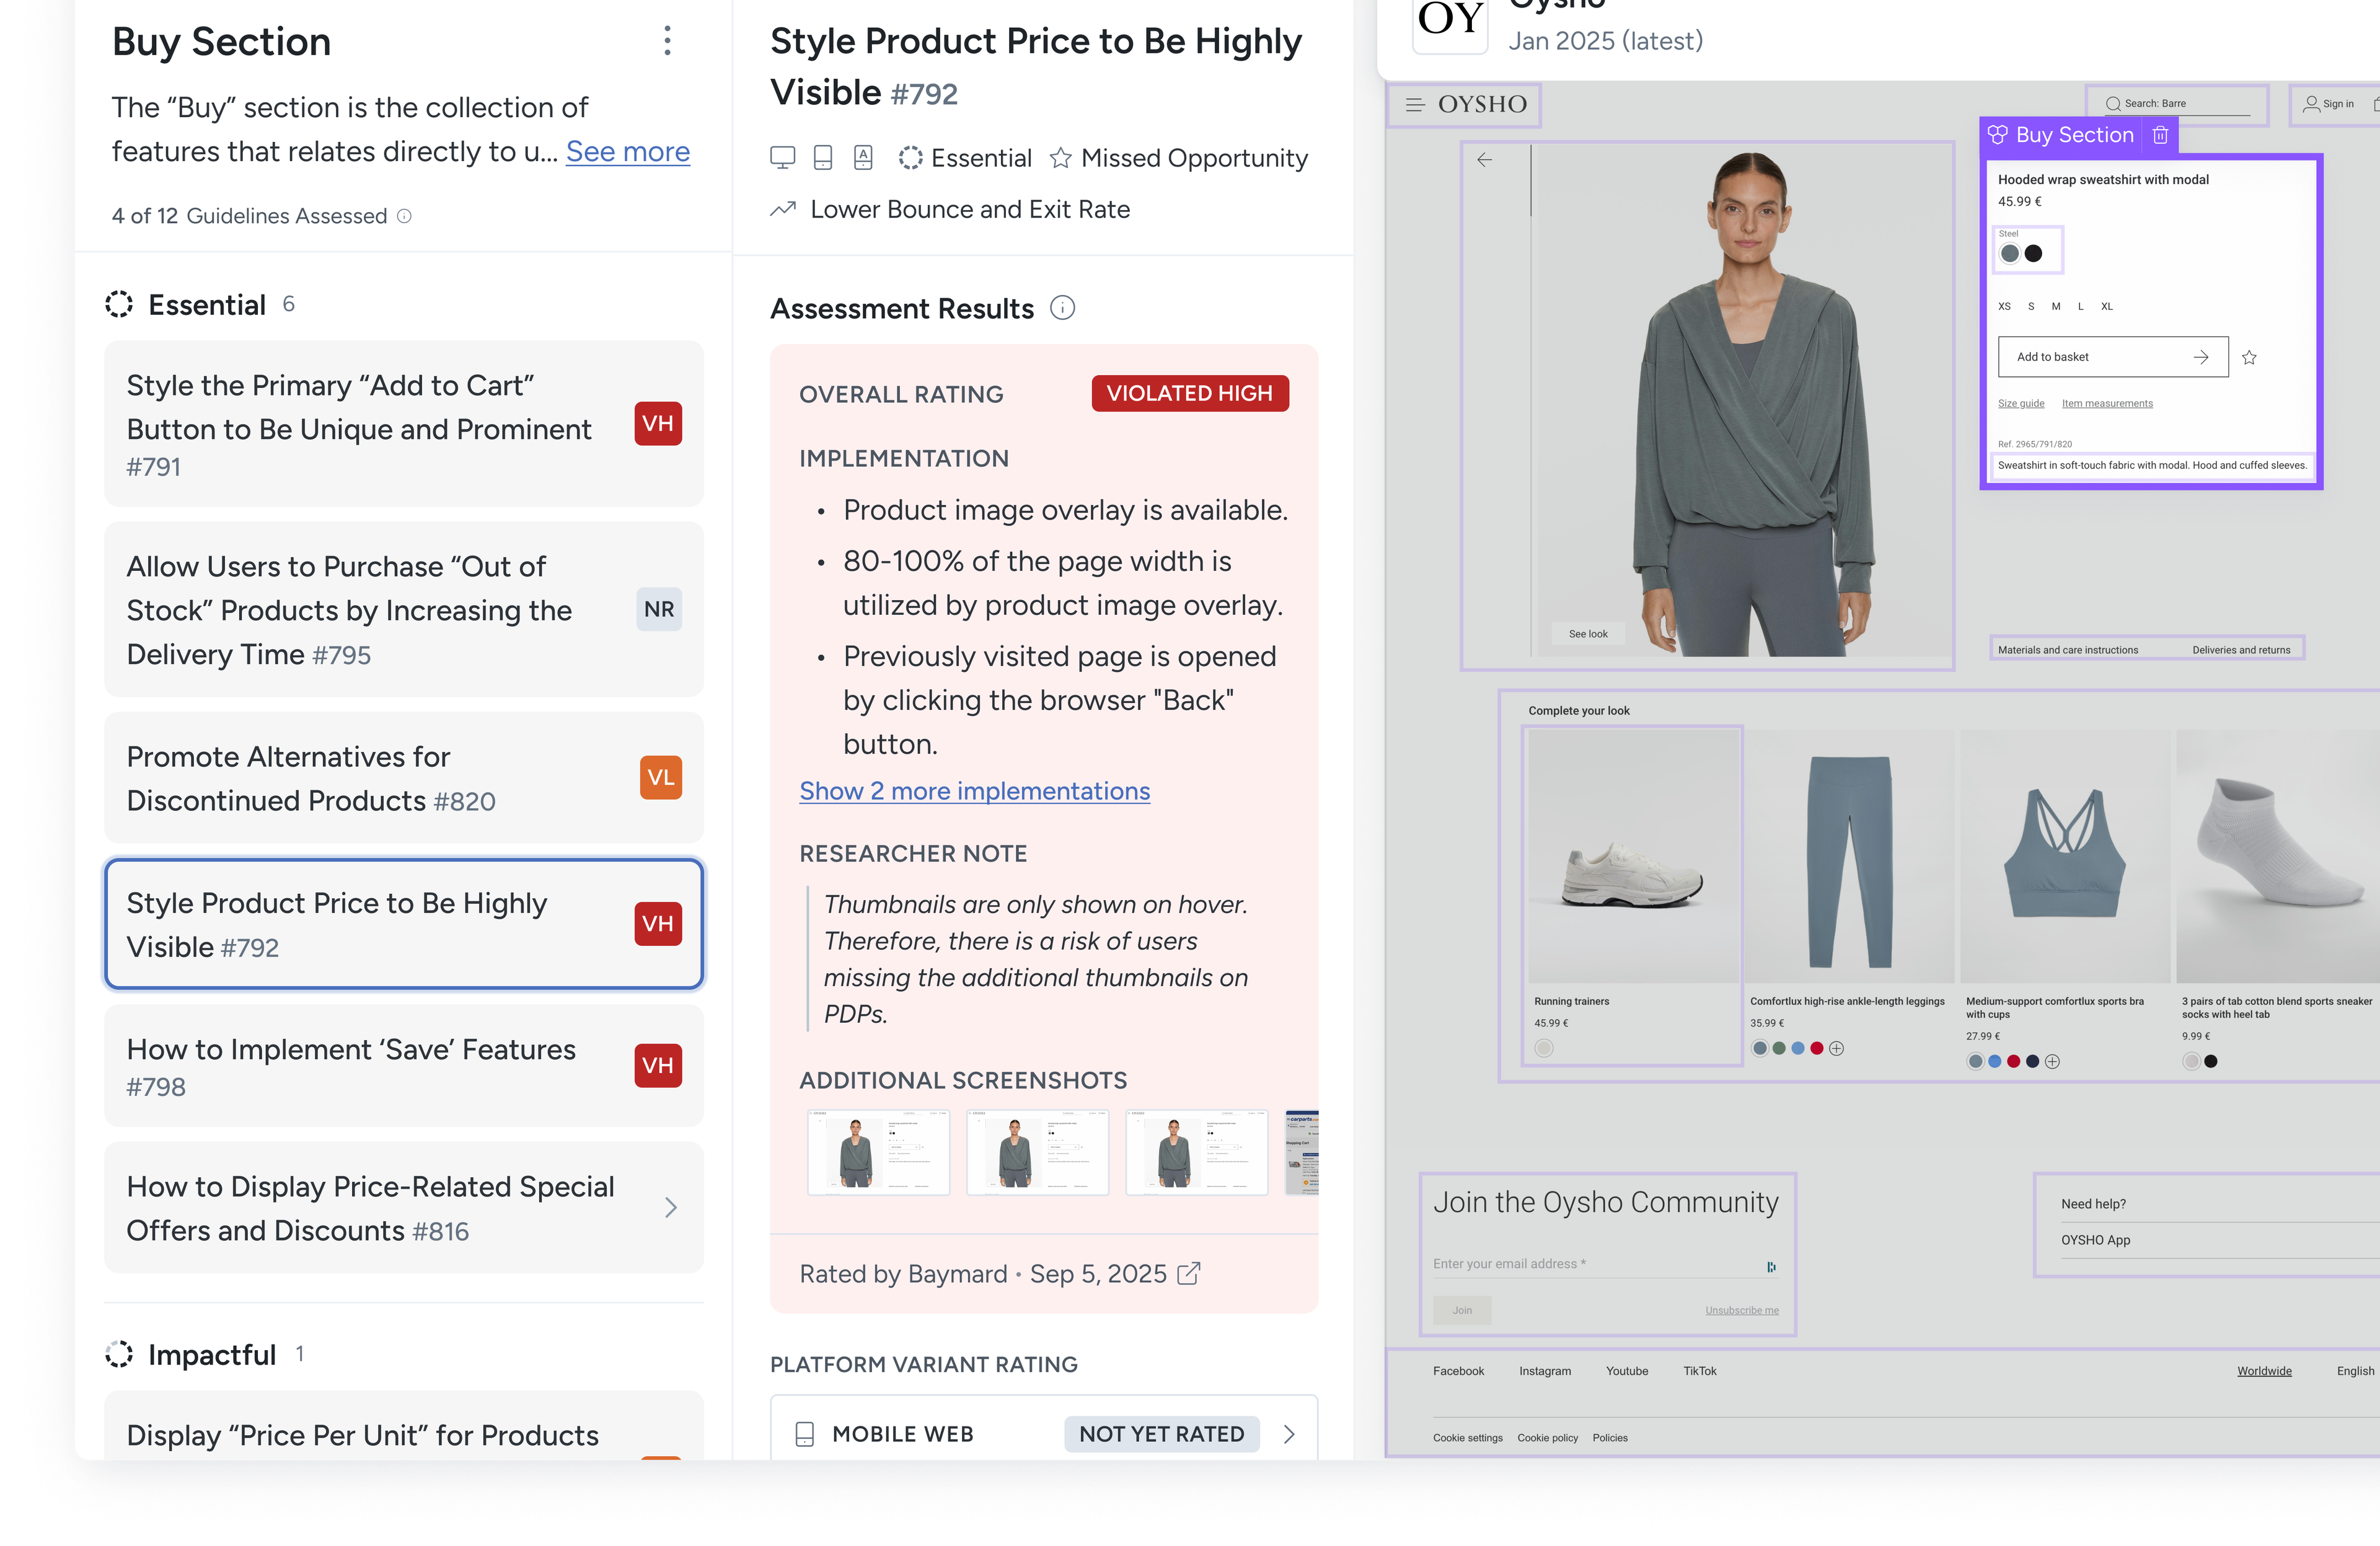The width and height of the screenshot is (2380, 1546).
Task: Click the Join button in newsletter form
Action: 1461,1310
